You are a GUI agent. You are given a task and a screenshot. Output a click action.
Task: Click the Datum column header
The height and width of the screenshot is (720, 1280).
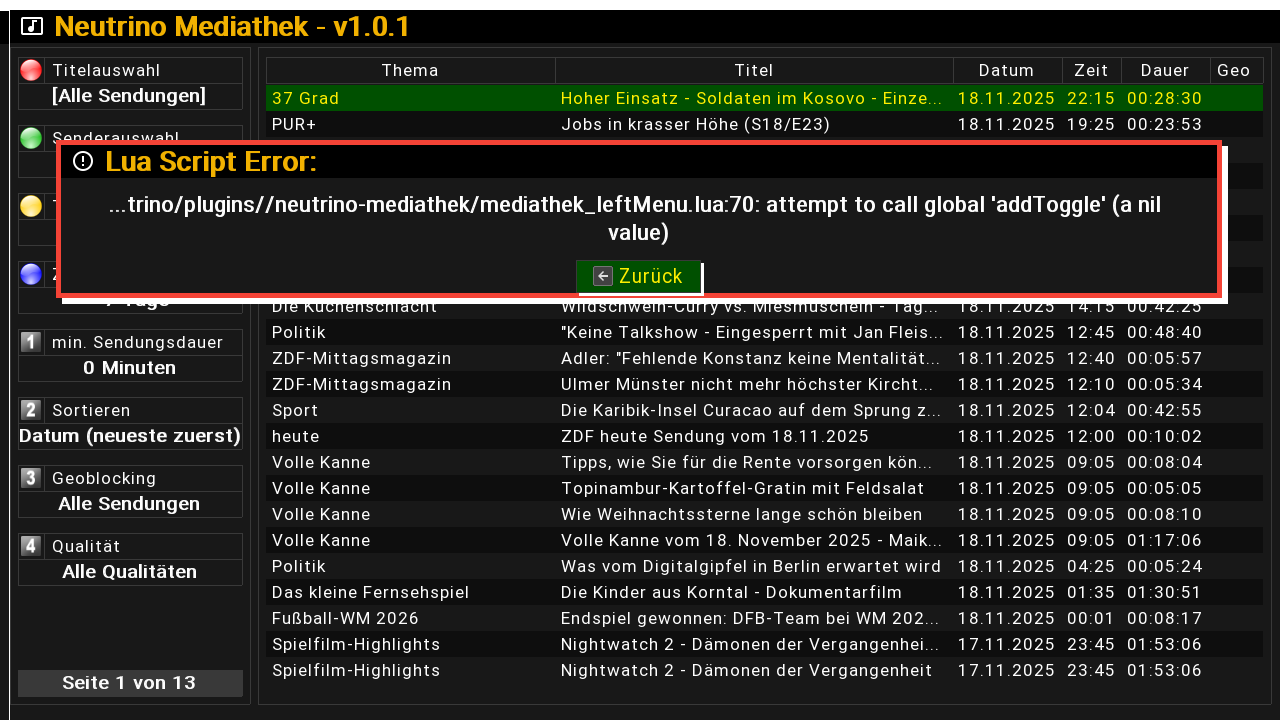pos(1006,70)
